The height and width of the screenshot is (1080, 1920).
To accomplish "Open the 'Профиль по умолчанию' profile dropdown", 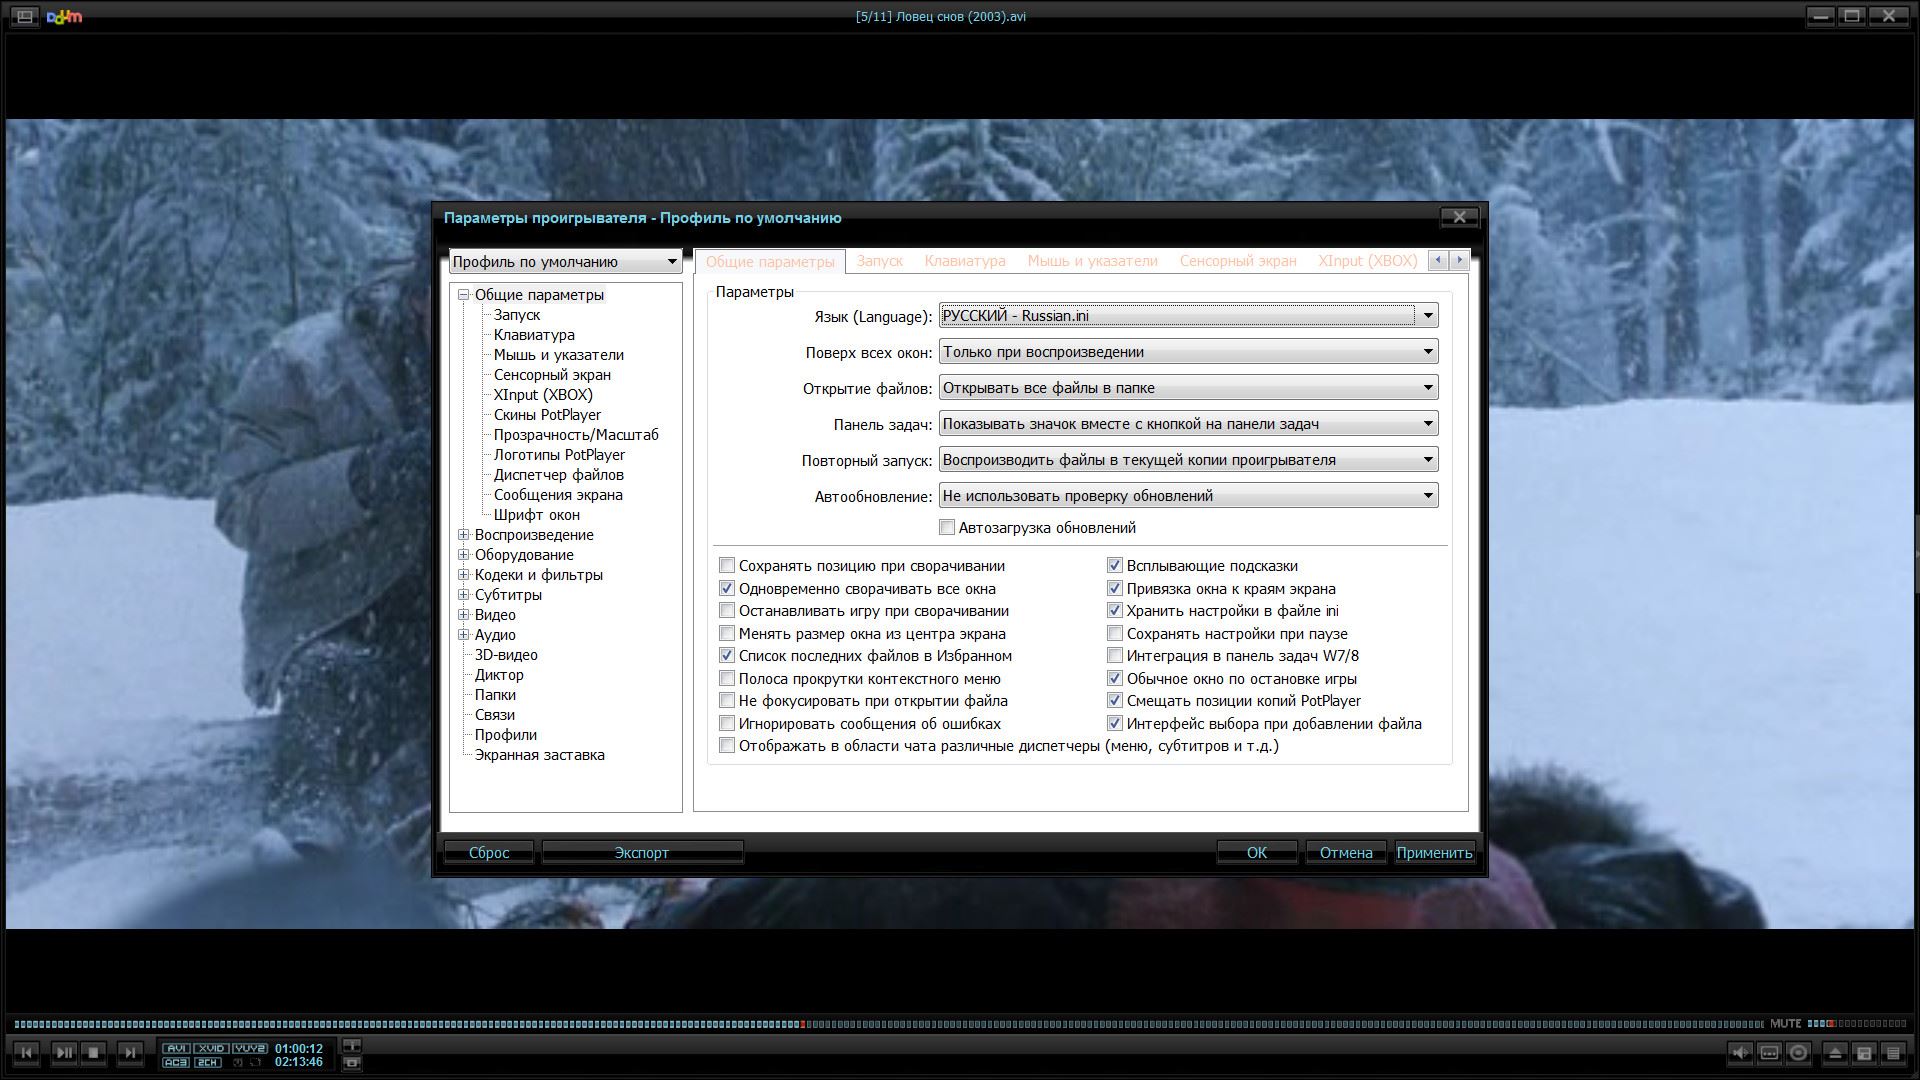I will pyautogui.click(x=672, y=262).
